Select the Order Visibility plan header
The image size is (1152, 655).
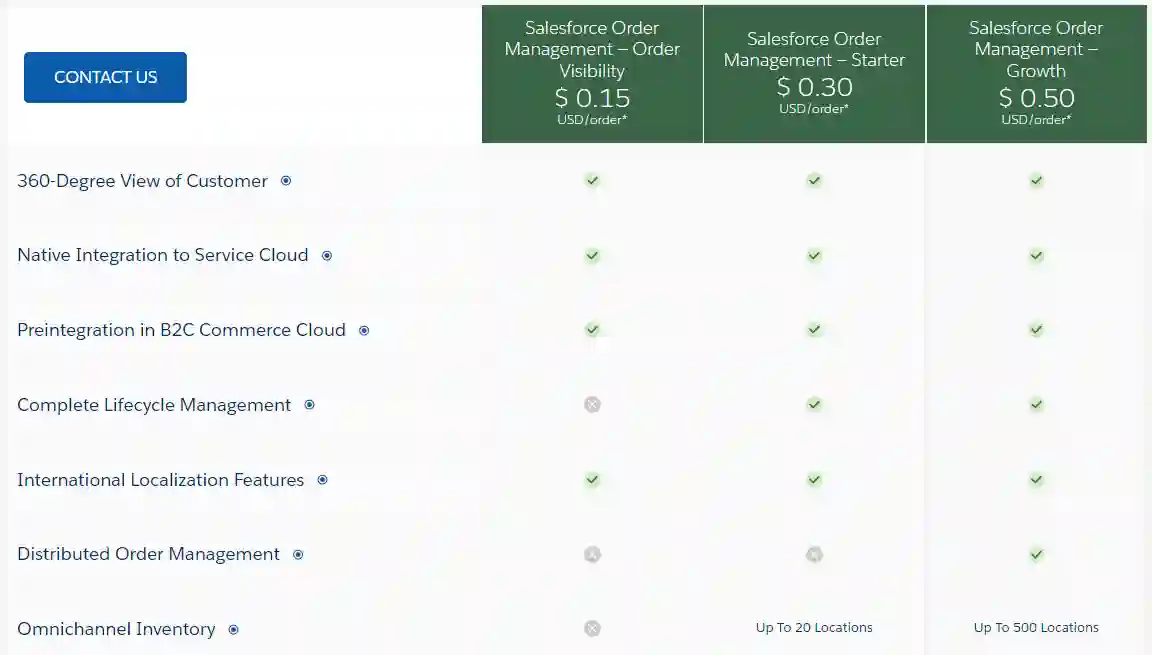click(x=592, y=74)
